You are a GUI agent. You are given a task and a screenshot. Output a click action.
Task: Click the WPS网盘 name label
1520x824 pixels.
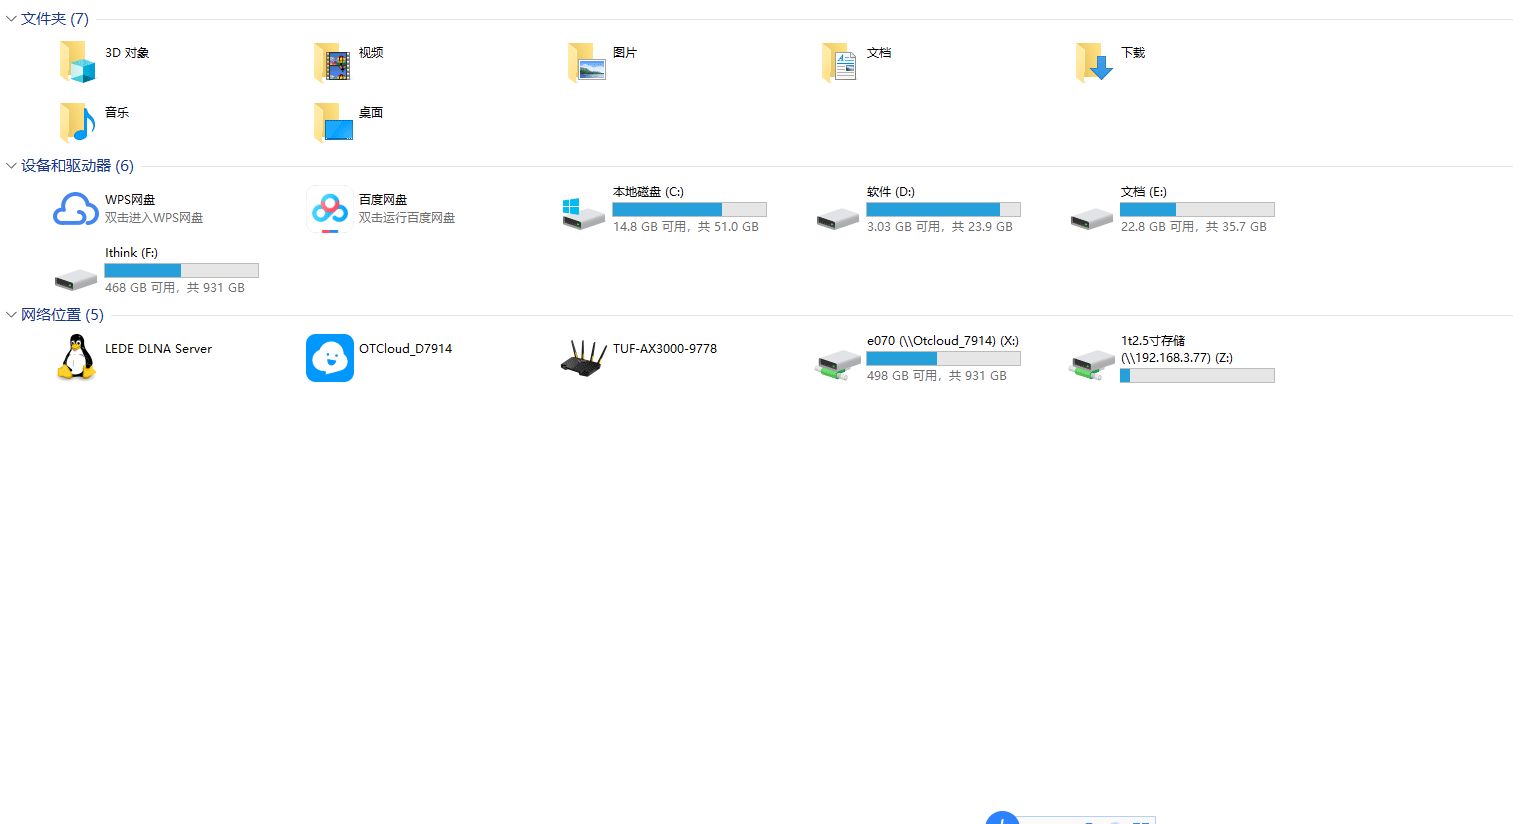tap(130, 200)
